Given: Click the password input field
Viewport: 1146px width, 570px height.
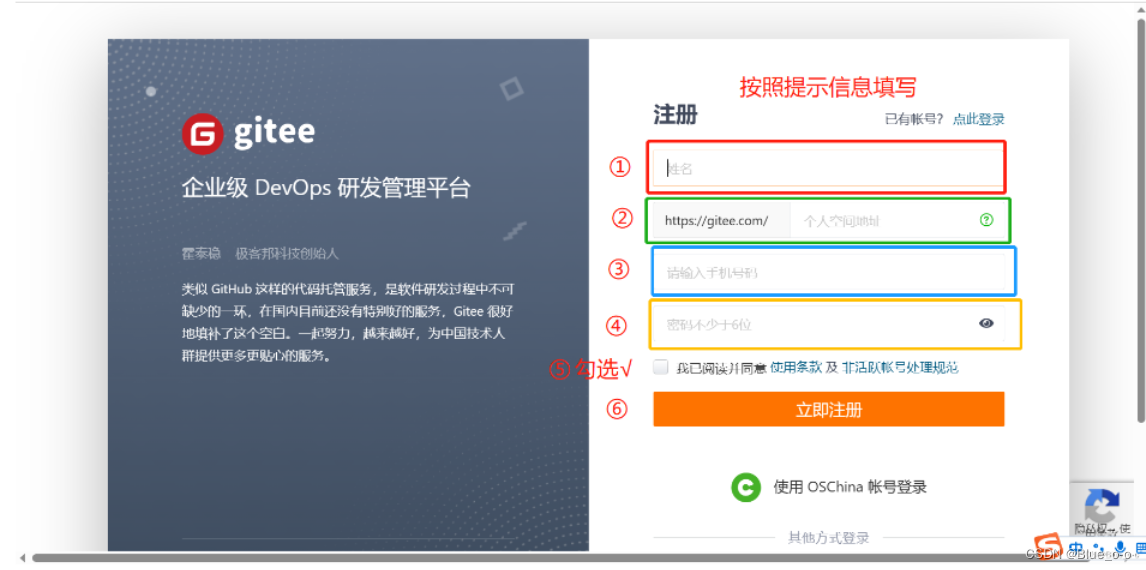Looking at the screenshot, I should [x=829, y=324].
